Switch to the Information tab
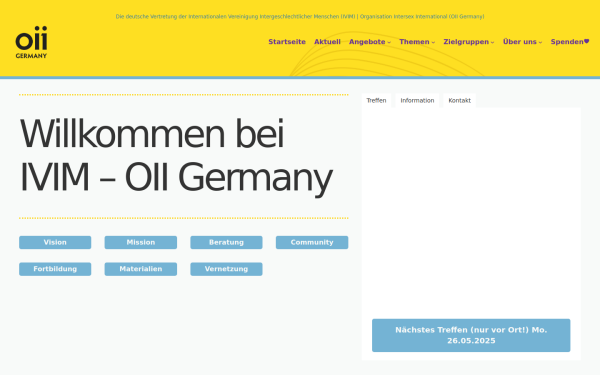This screenshot has width=600, height=375. (x=417, y=101)
